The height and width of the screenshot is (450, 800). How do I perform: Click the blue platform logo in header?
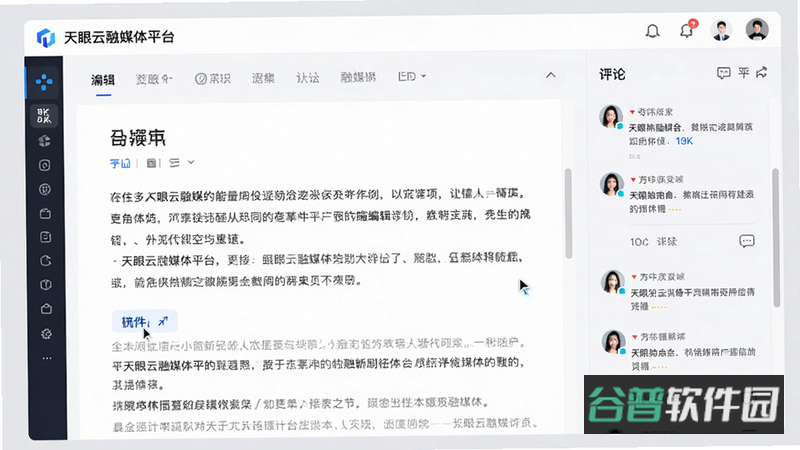point(46,37)
